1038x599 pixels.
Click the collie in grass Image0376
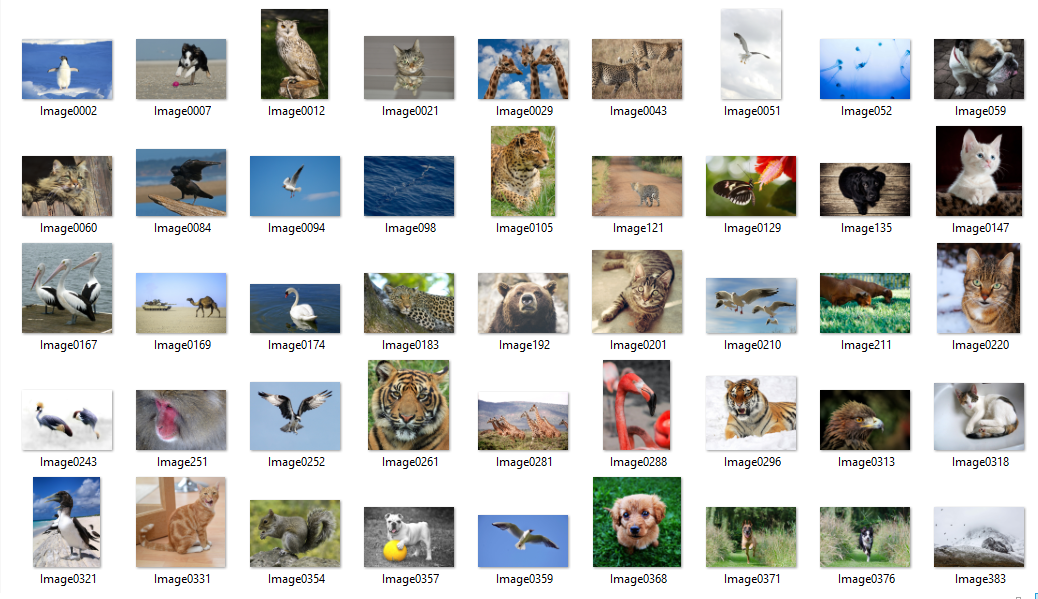(x=865, y=537)
